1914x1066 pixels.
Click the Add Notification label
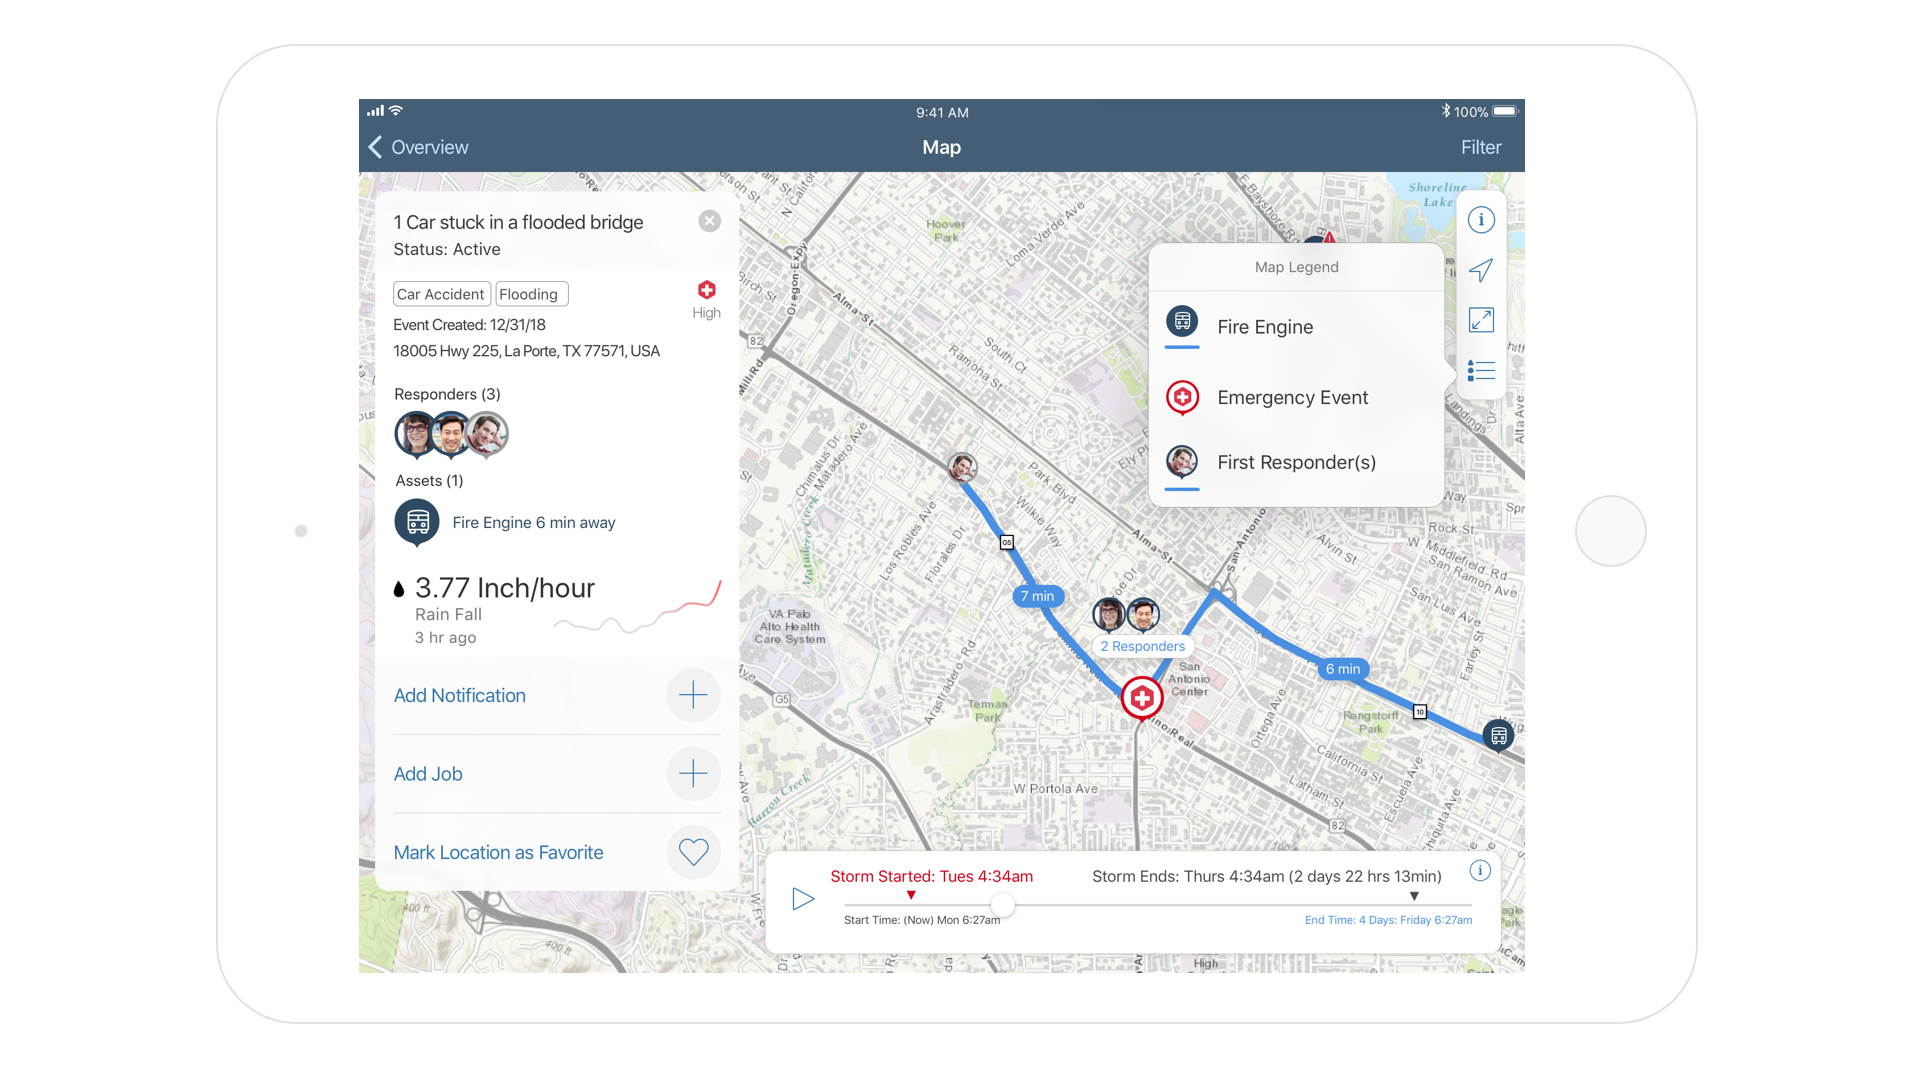tap(459, 696)
